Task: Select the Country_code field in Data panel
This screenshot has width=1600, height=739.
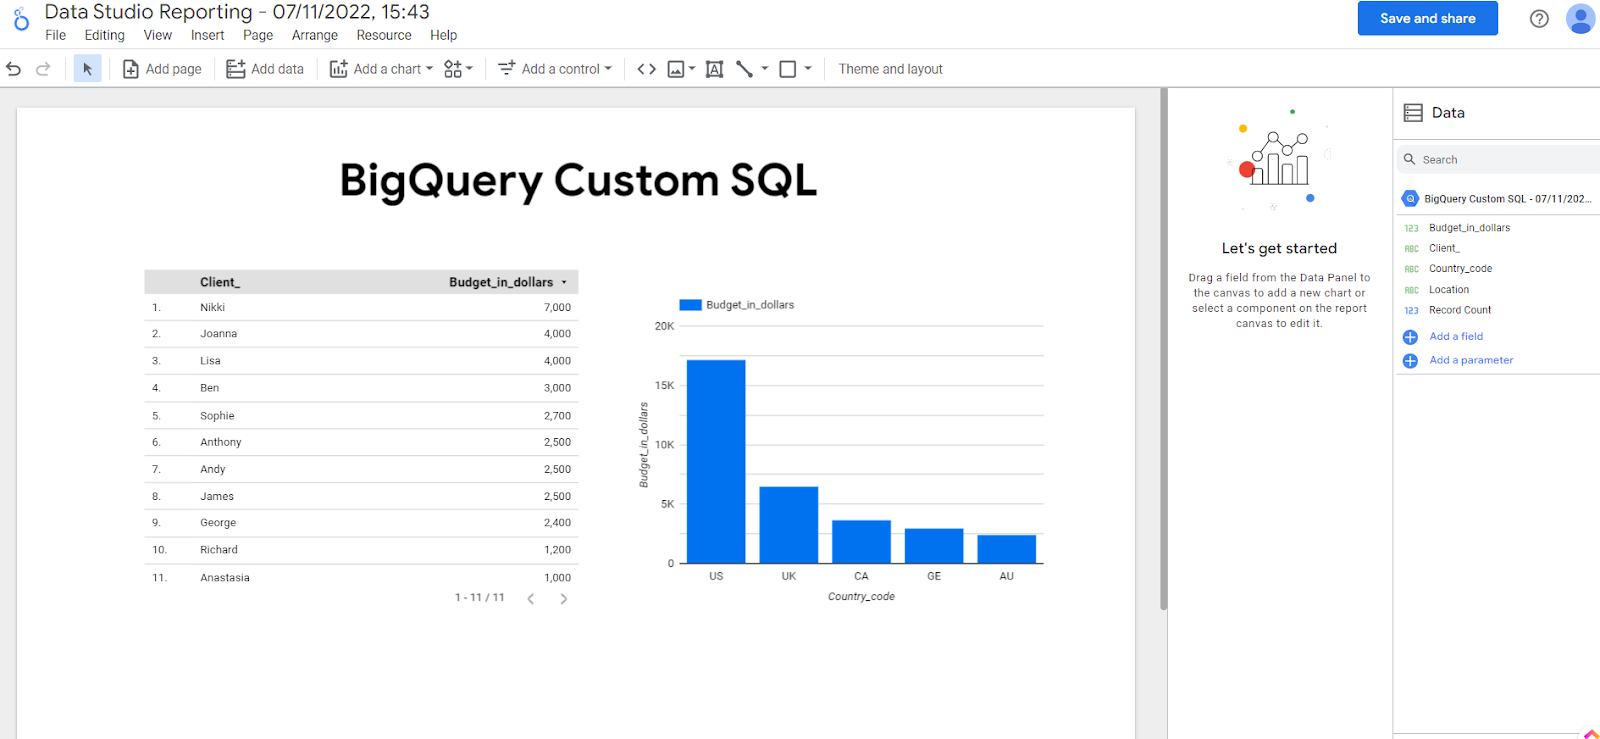Action: click(1460, 269)
